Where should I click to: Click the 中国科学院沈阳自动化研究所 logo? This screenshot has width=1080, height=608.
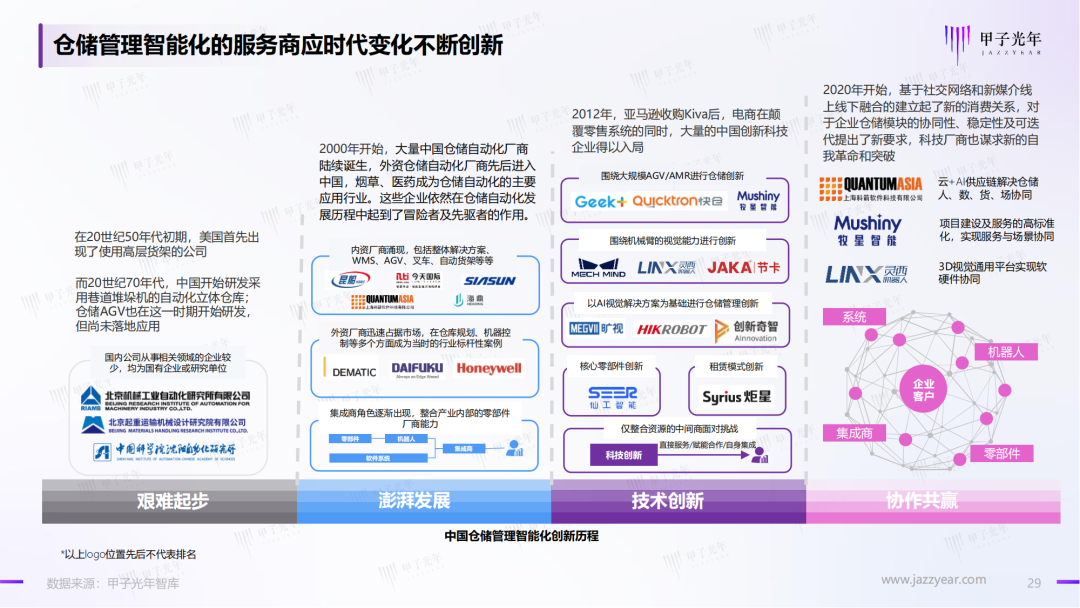(x=164, y=451)
